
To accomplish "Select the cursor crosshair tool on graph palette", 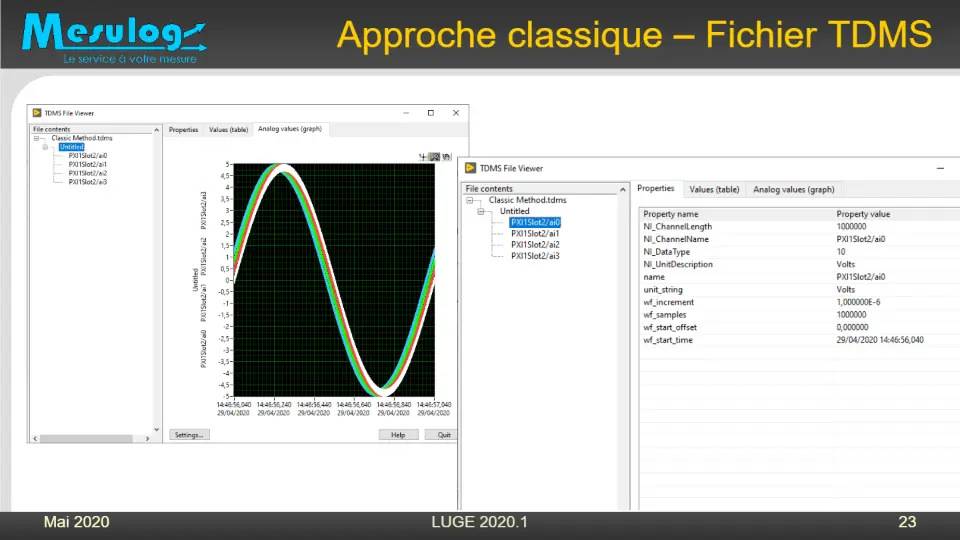I will (423, 157).
